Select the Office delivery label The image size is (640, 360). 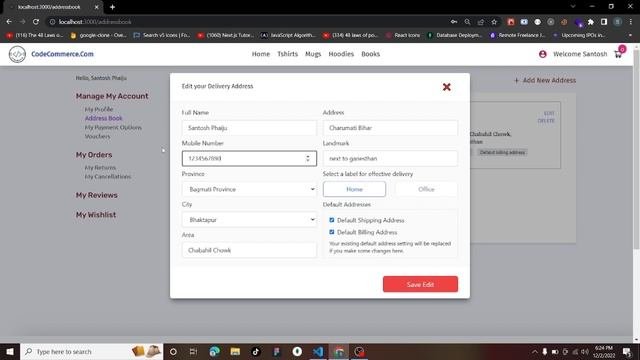click(426, 189)
